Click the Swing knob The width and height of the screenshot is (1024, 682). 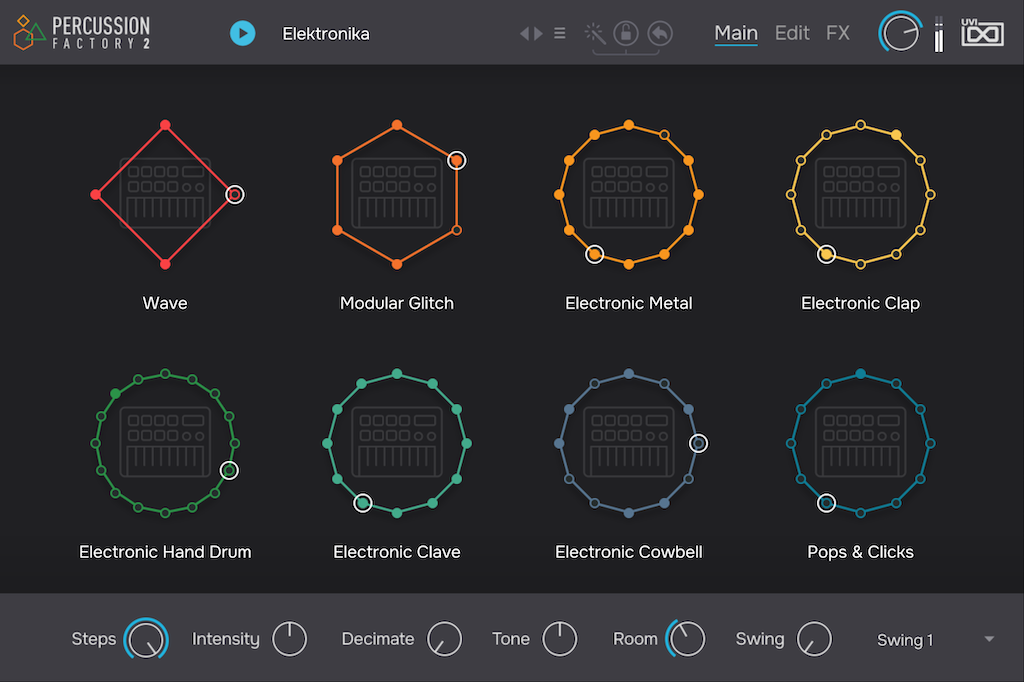tap(814, 639)
